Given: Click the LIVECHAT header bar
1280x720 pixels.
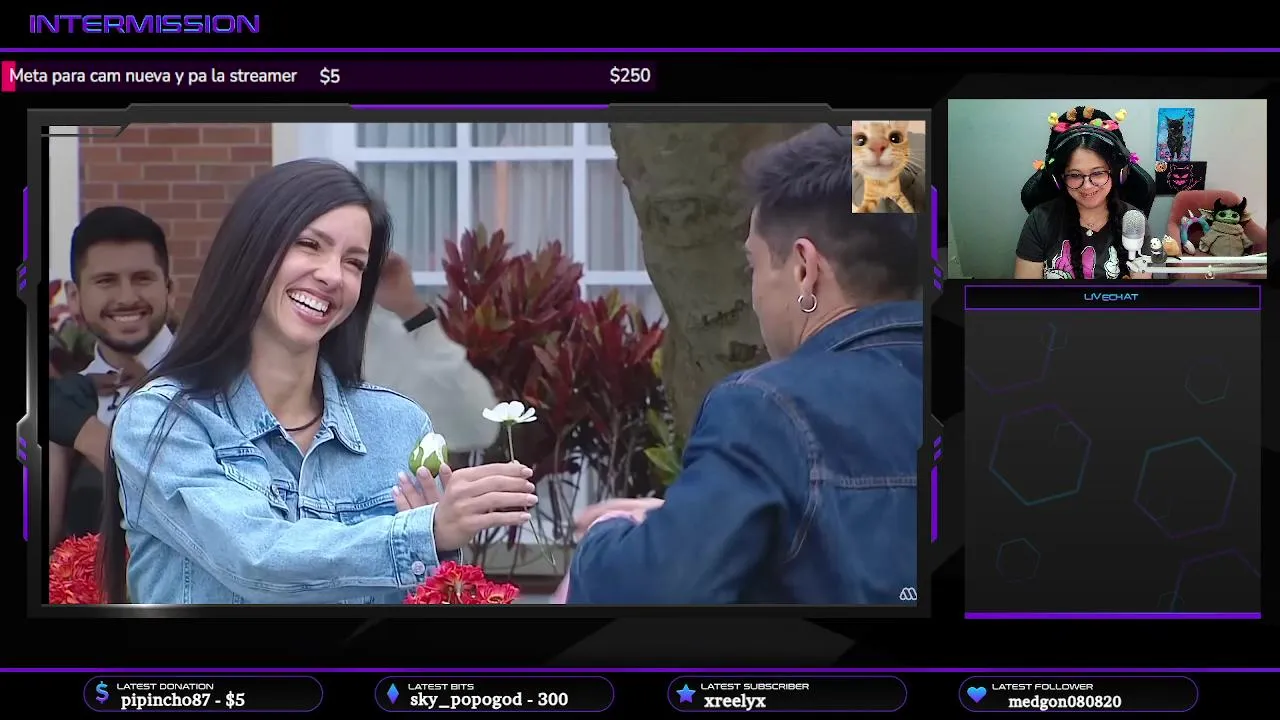Looking at the screenshot, I should tap(1112, 297).
